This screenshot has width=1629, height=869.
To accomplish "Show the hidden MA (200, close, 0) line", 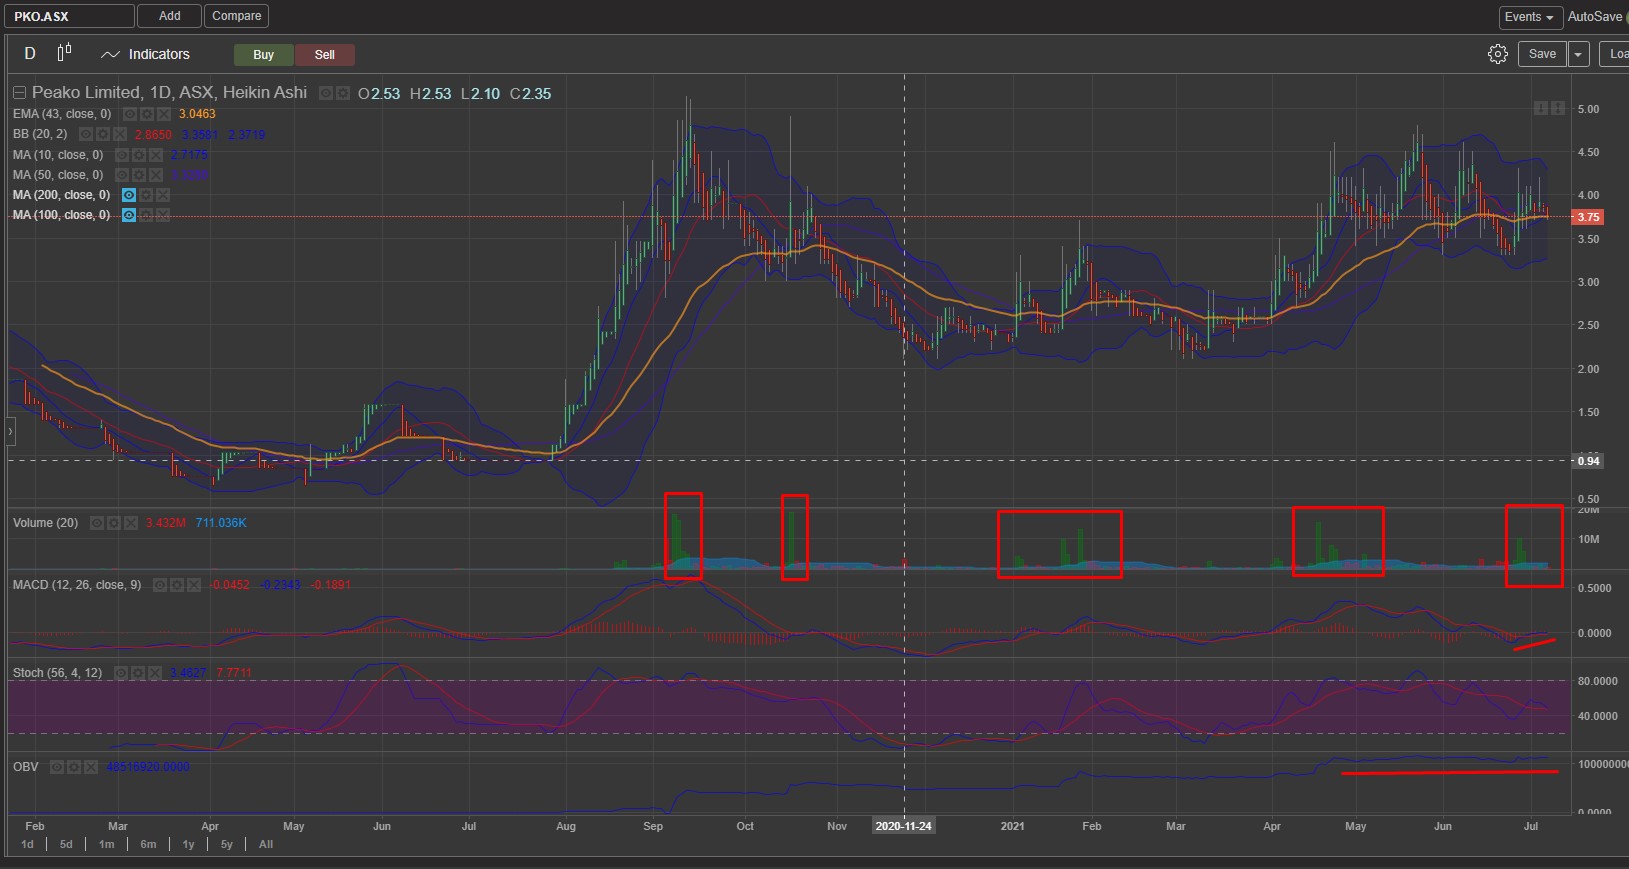I will 129,195.
